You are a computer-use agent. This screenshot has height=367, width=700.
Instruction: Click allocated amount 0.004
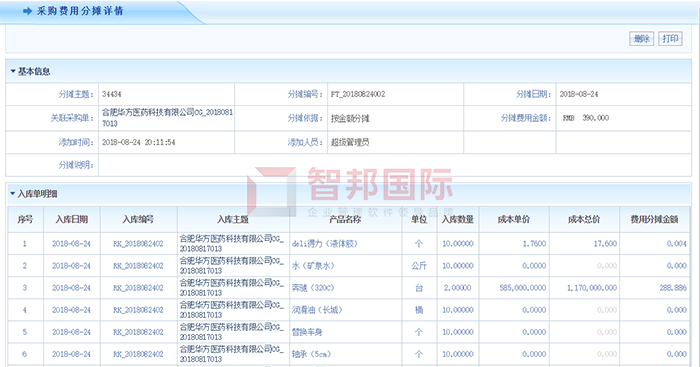click(677, 244)
